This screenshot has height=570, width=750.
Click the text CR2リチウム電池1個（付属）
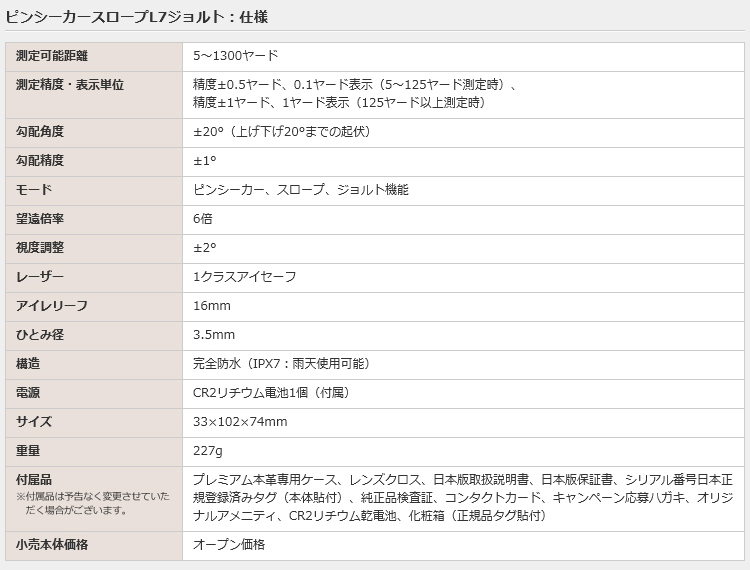pyautogui.click(x=271, y=393)
